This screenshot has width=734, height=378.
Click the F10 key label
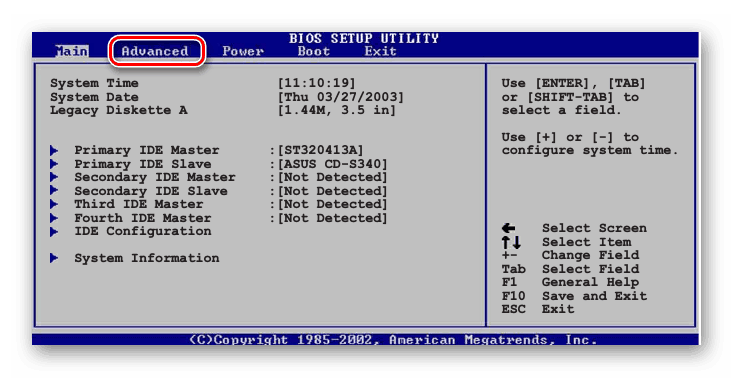[x=514, y=296]
